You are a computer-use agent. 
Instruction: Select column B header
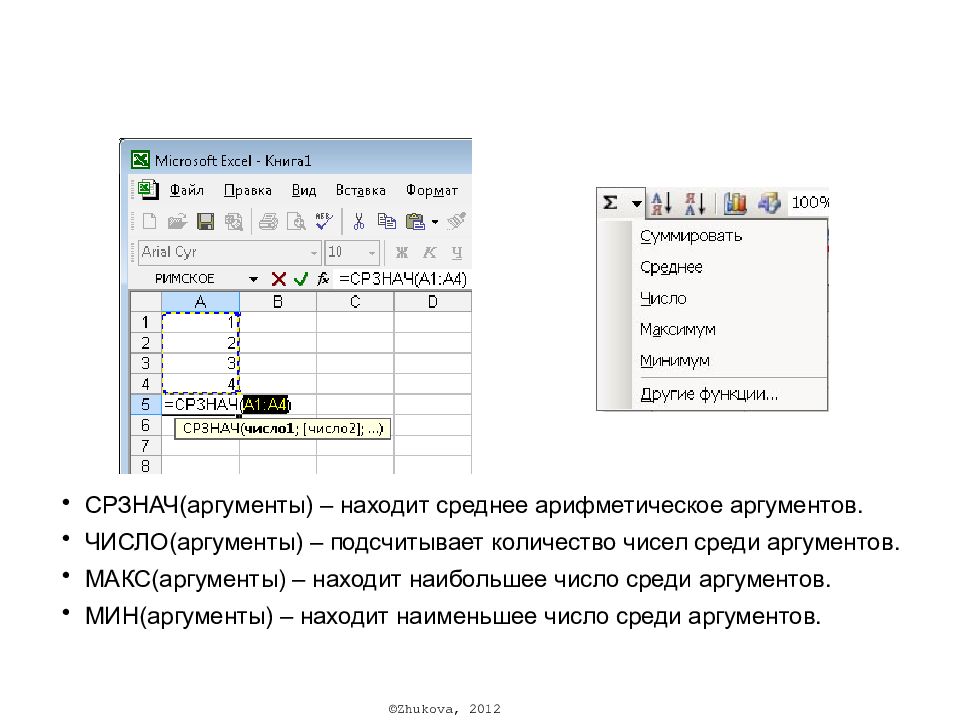point(278,302)
